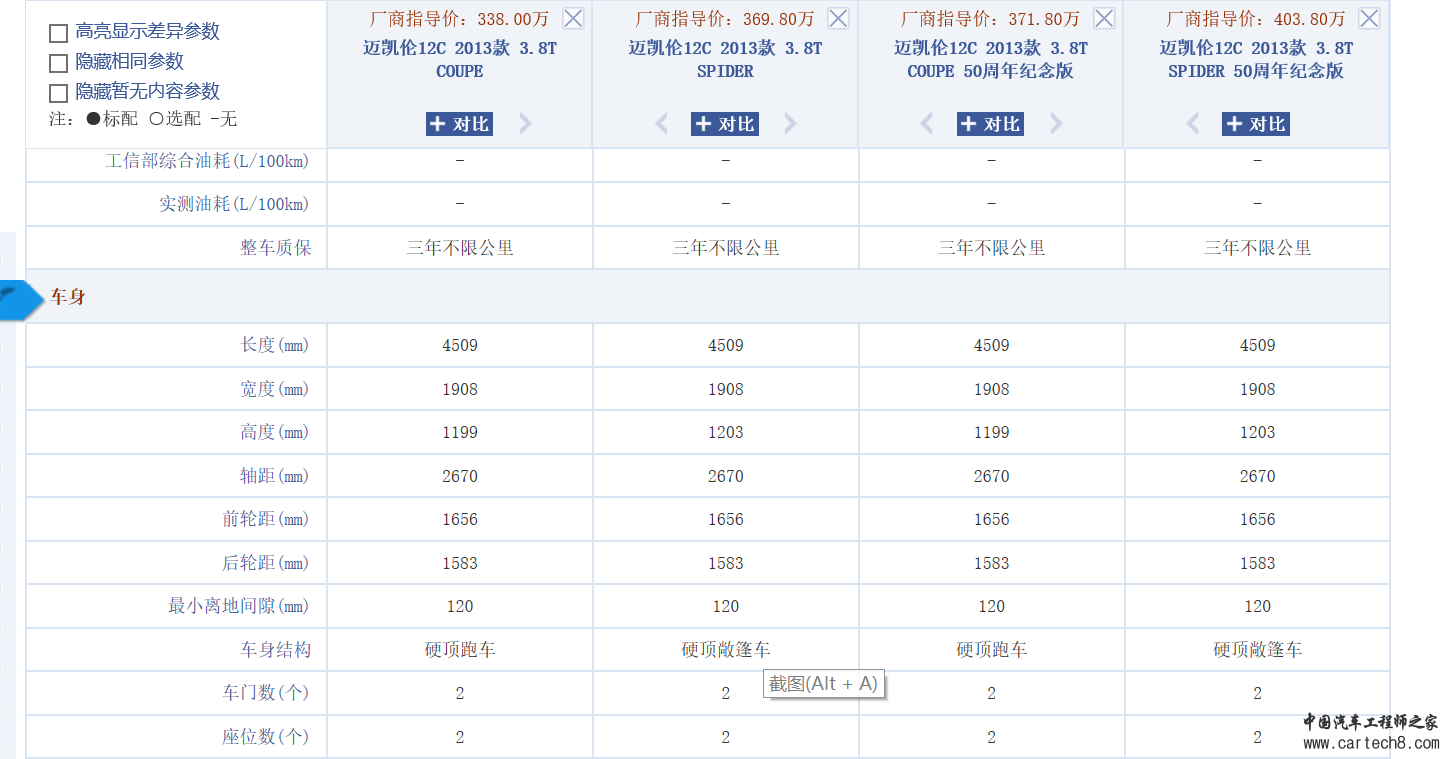1449x759 pixels.
Task: Remove the SPIDER 50周年纪念版 column
Action: 1368,17
